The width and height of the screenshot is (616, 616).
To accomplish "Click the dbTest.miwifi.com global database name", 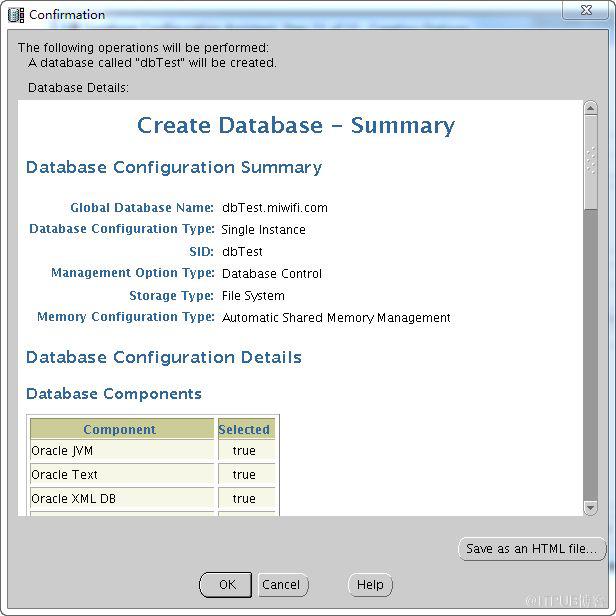I will (x=275, y=208).
